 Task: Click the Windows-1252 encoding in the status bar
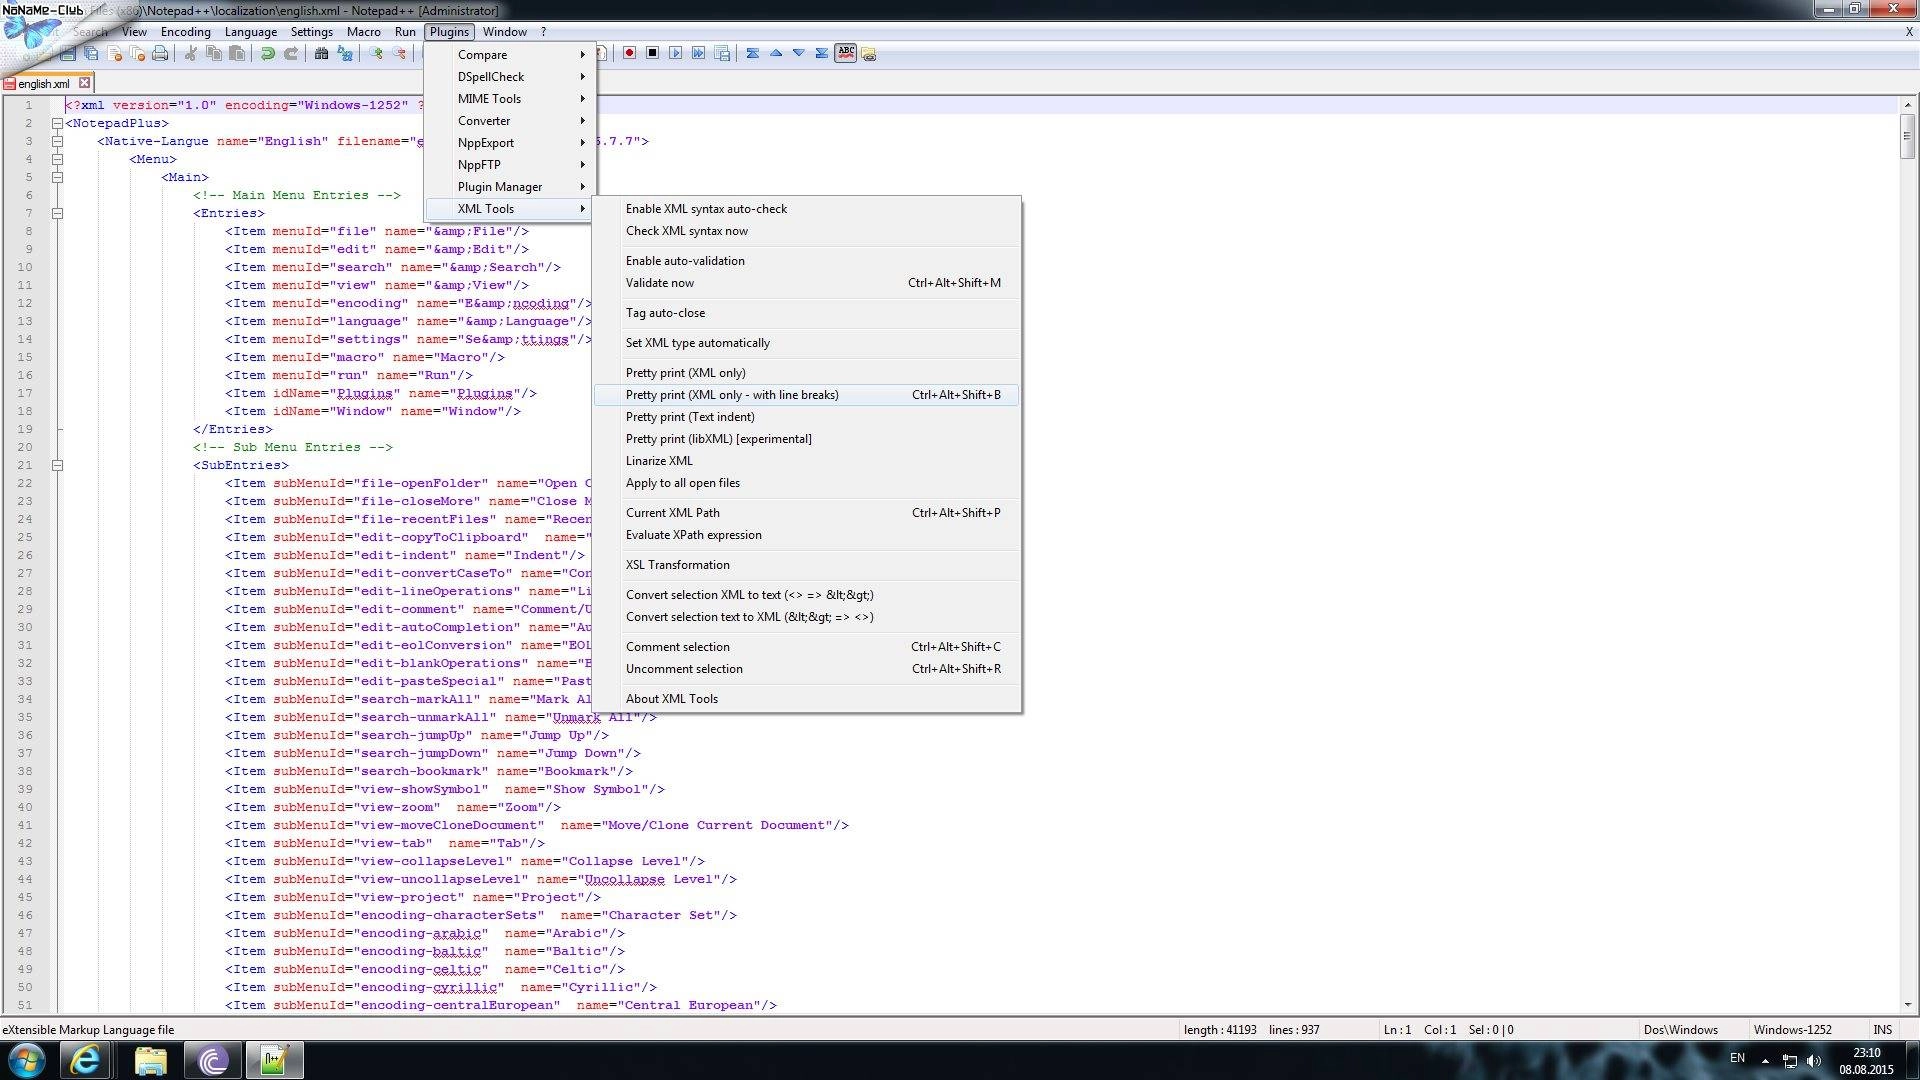(x=1792, y=1029)
